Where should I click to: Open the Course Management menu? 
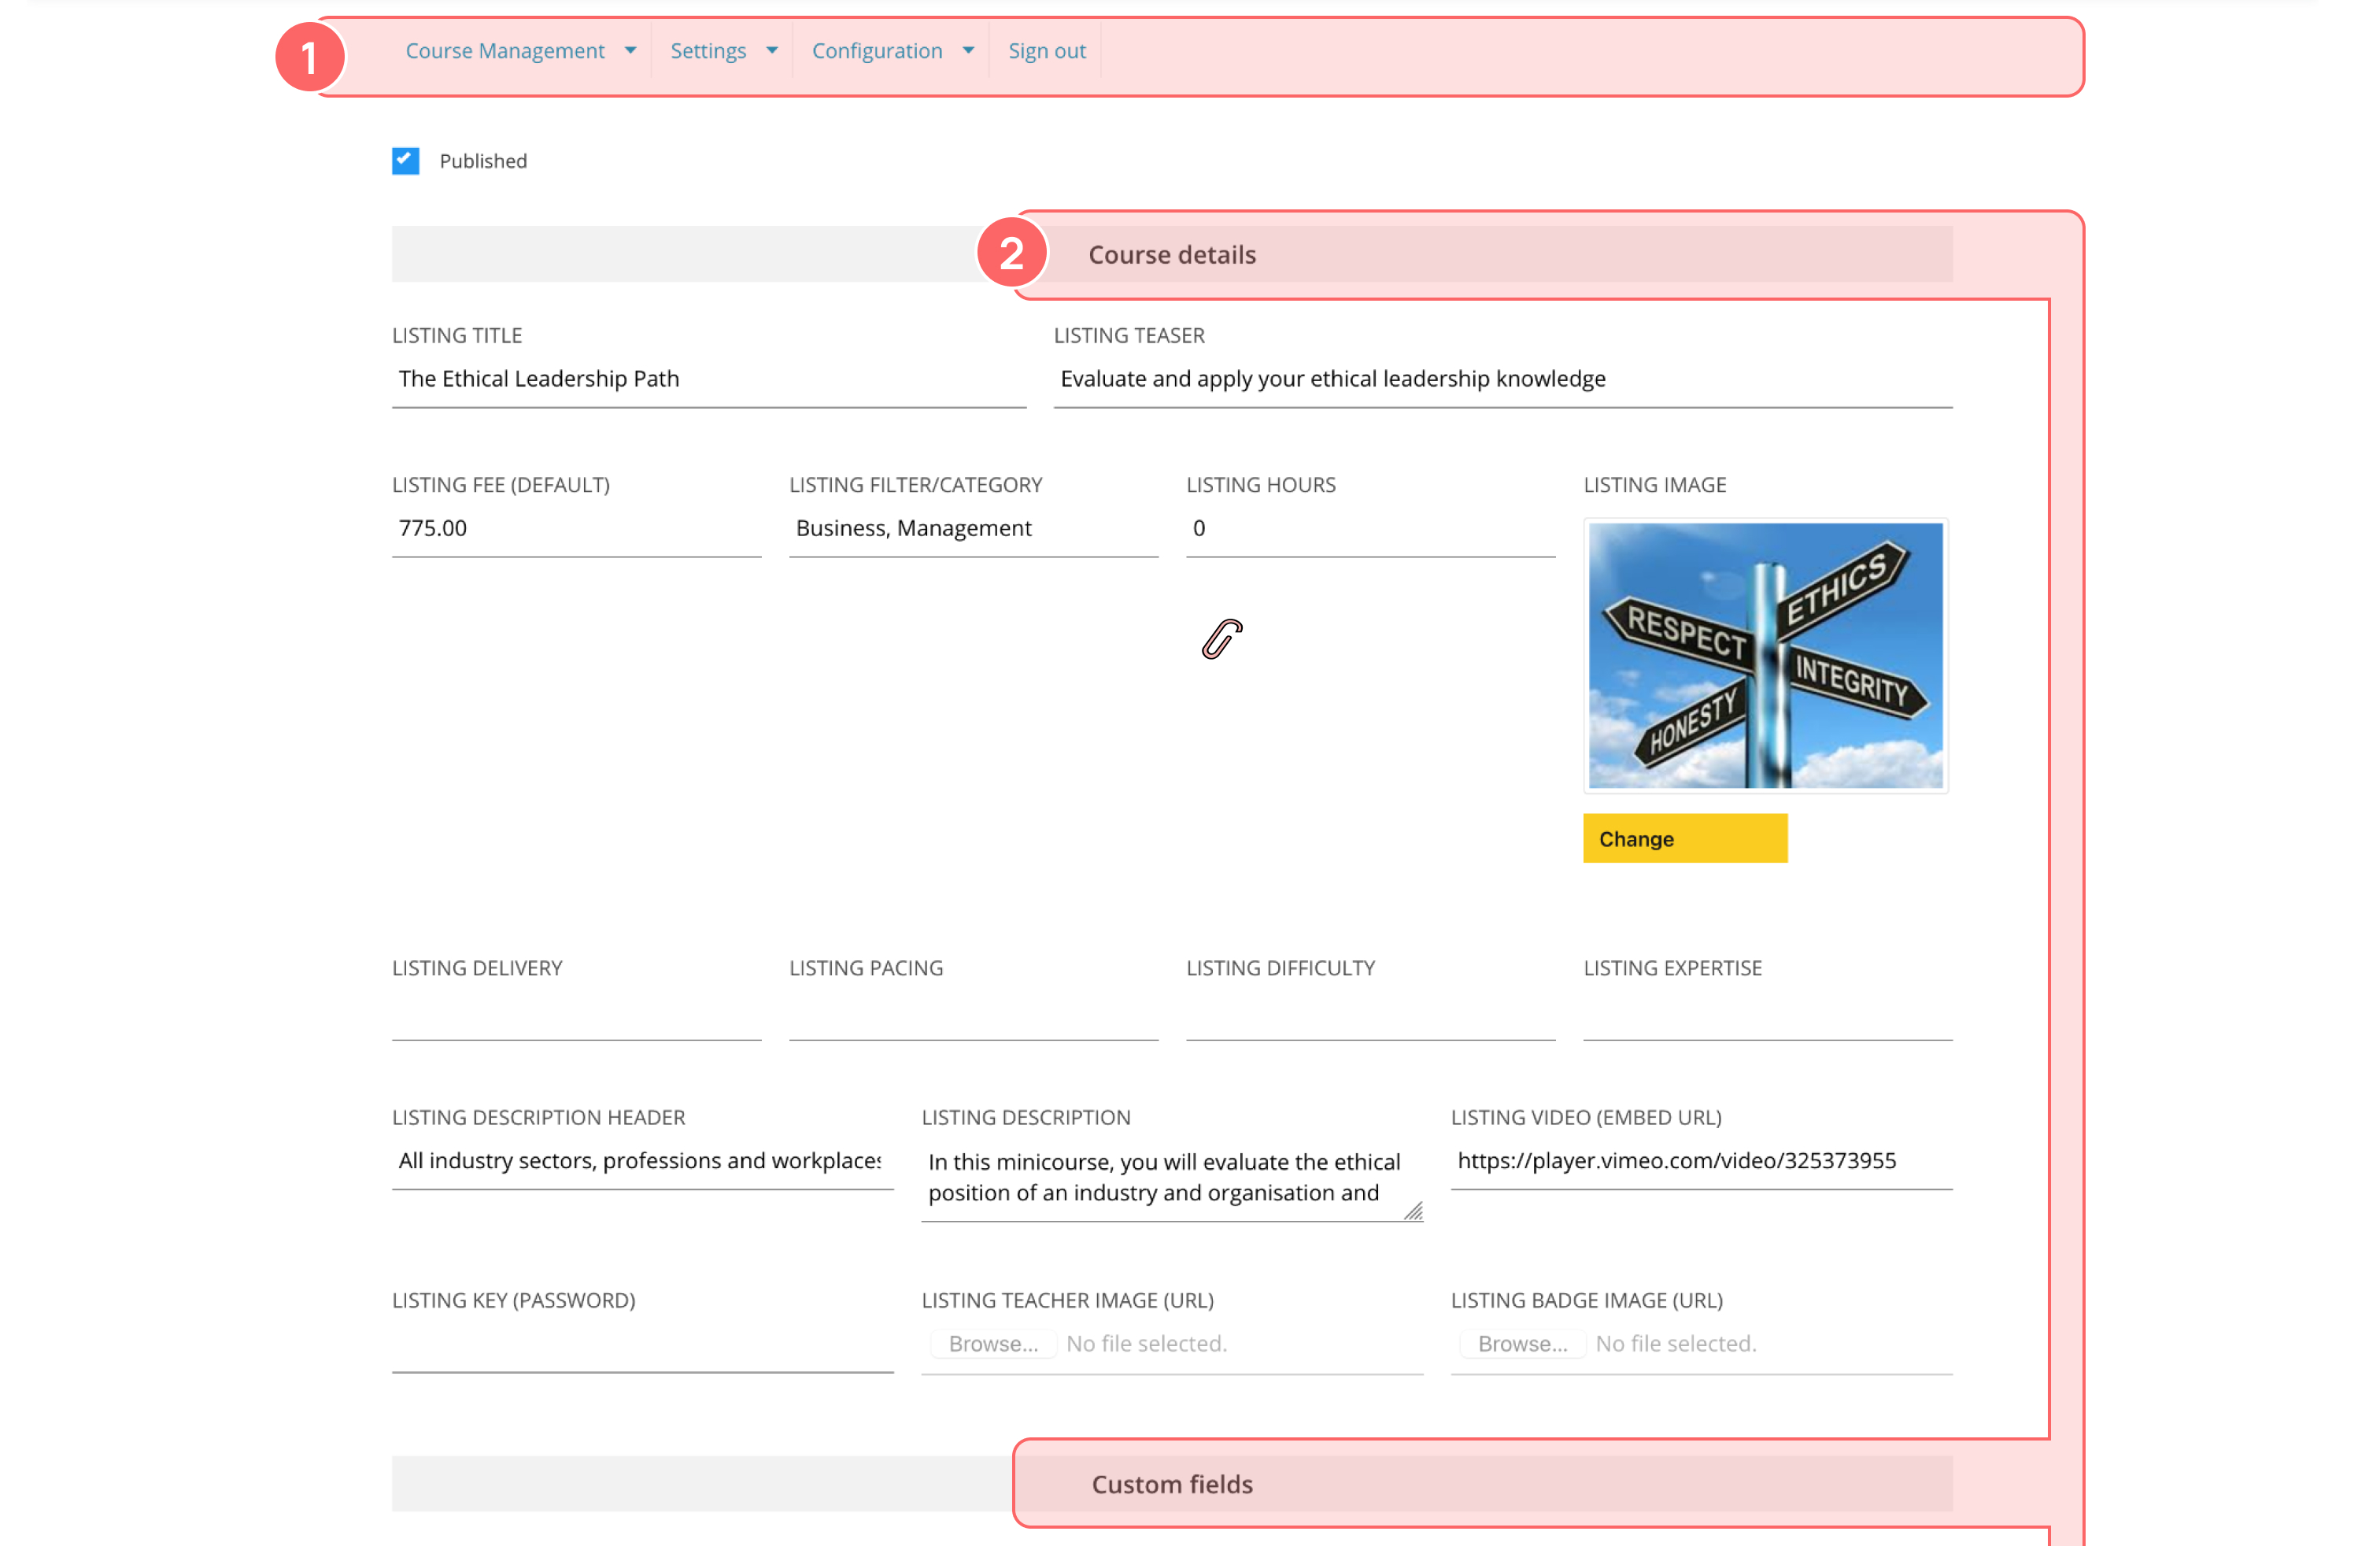point(505,51)
